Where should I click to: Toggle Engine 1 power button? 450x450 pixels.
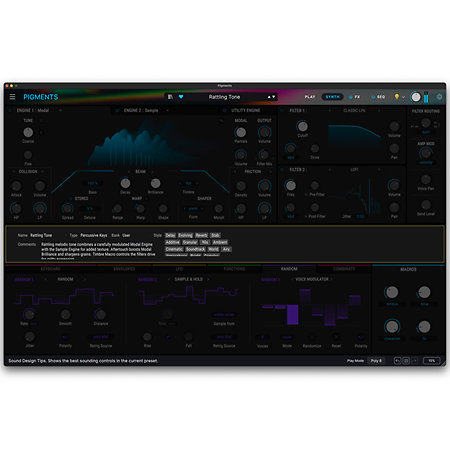10,110
